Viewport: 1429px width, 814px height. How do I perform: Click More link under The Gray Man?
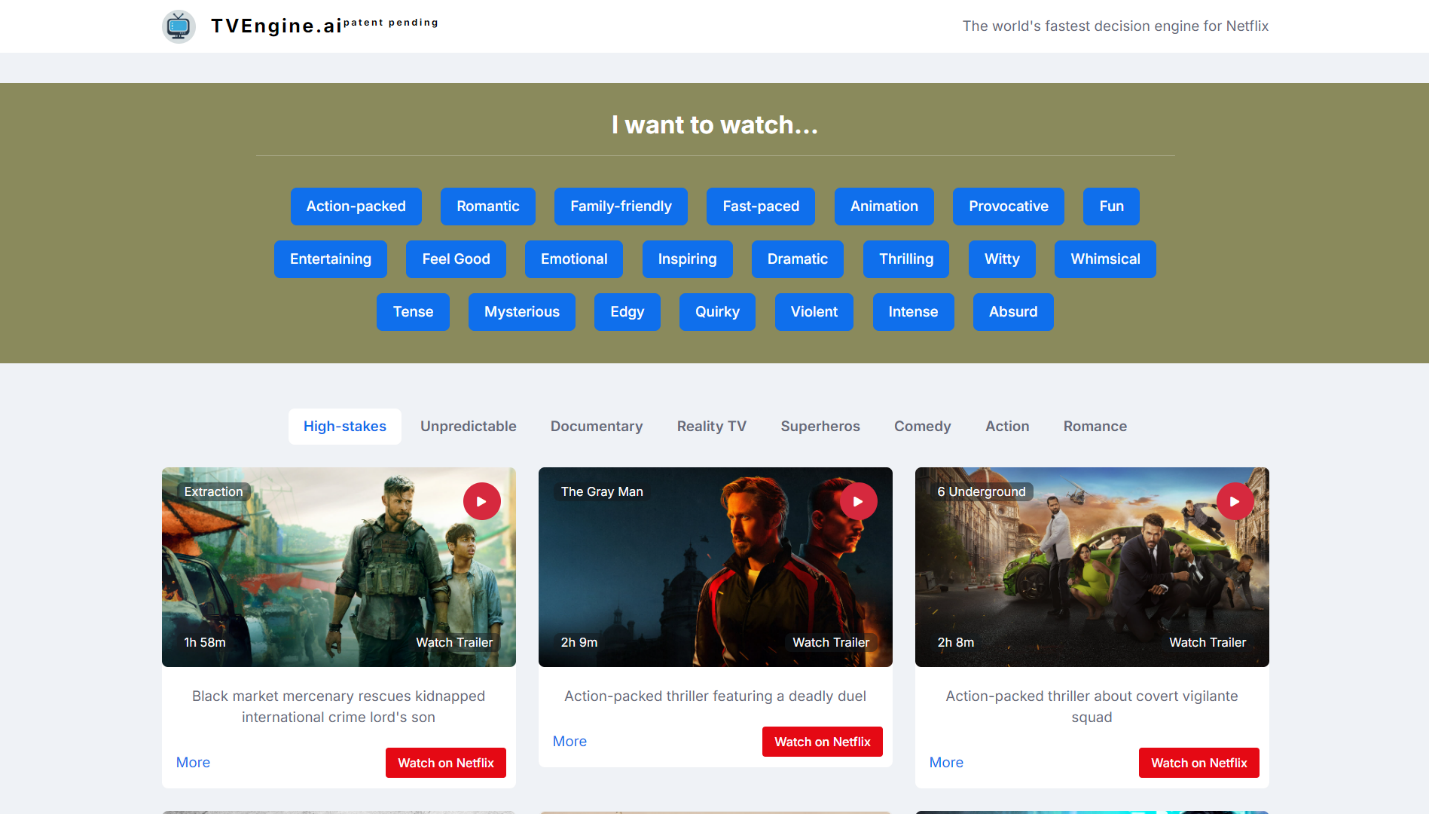(570, 741)
